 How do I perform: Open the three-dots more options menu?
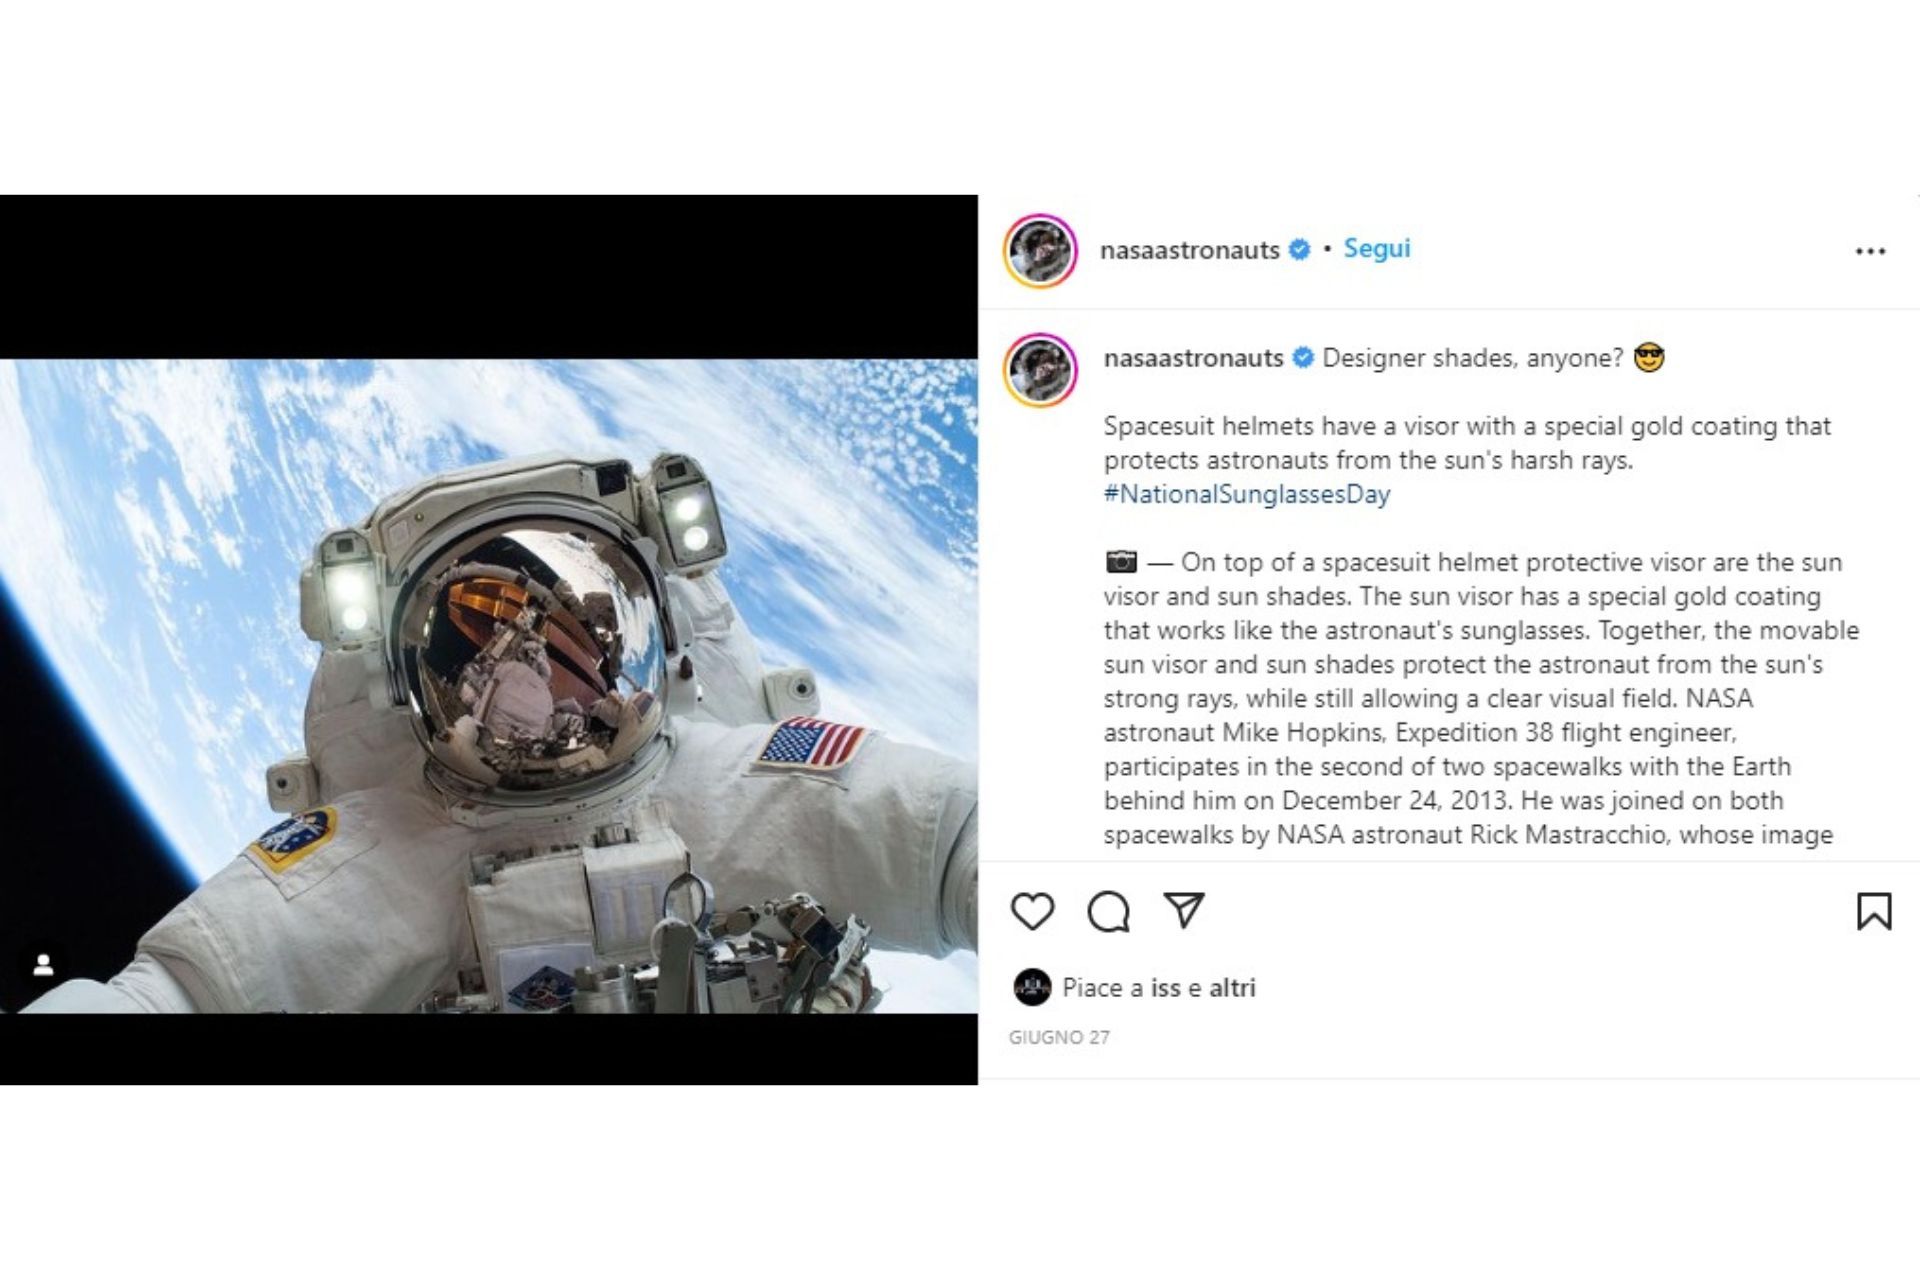[x=1870, y=251]
